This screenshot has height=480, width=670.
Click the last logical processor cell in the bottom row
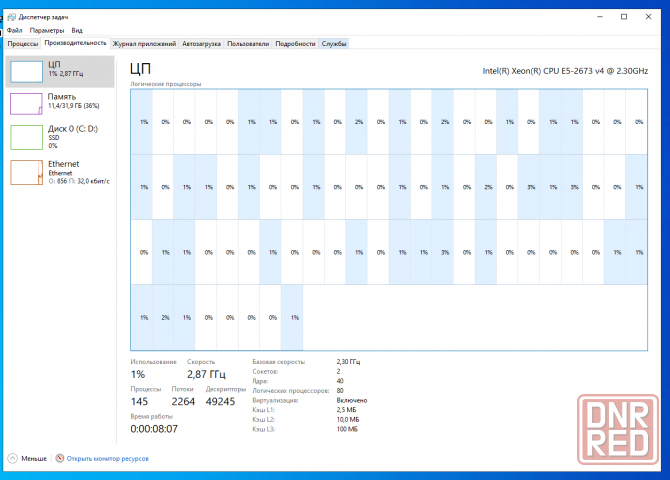pos(292,318)
